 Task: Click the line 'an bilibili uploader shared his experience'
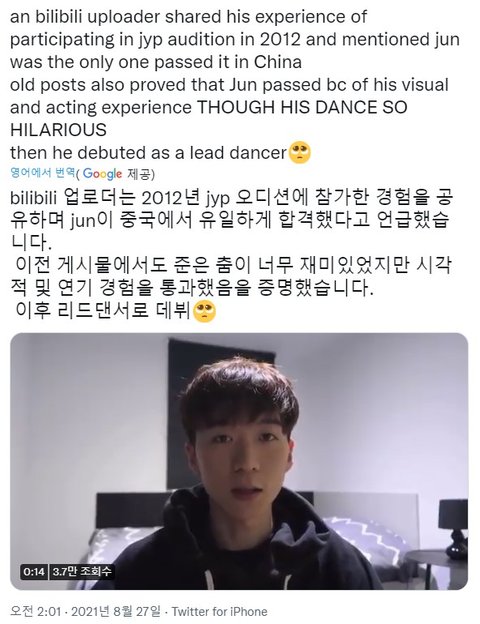(x=188, y=17)
